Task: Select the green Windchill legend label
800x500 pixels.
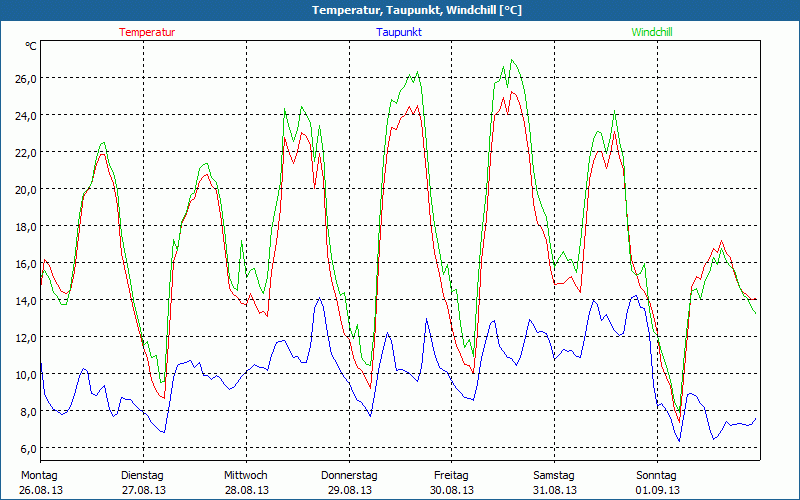Action: pyautogui.click(x=651, y=32)
